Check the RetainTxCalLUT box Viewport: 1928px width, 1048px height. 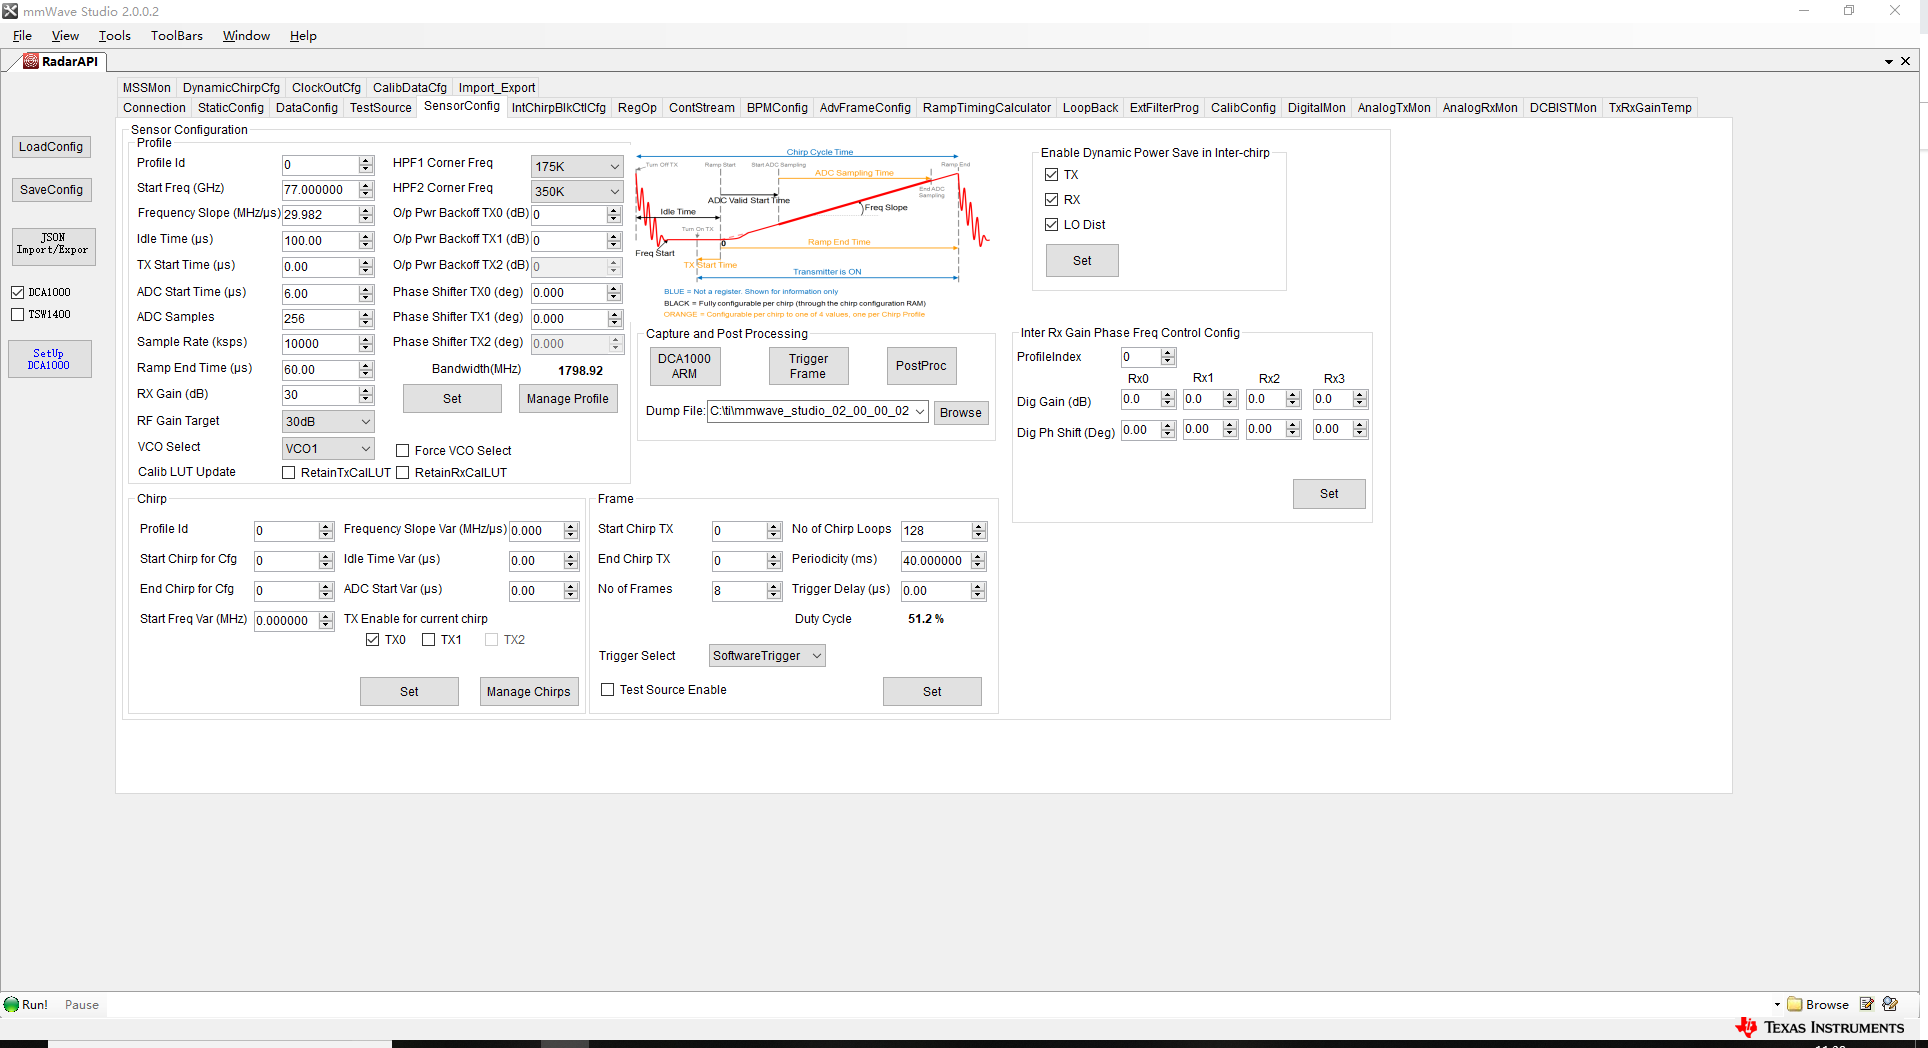click(x=288, y=473)
